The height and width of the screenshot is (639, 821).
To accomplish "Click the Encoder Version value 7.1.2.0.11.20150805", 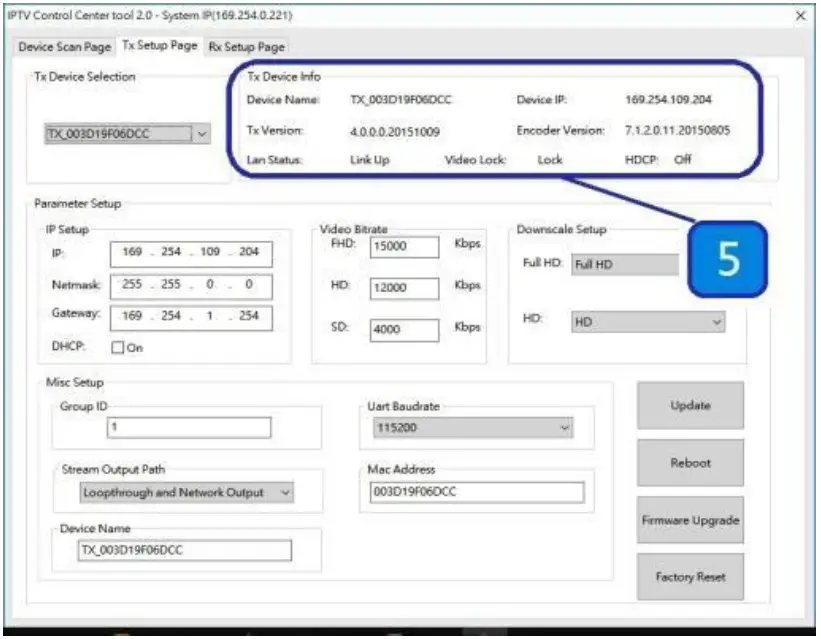I will click(677, 130).
